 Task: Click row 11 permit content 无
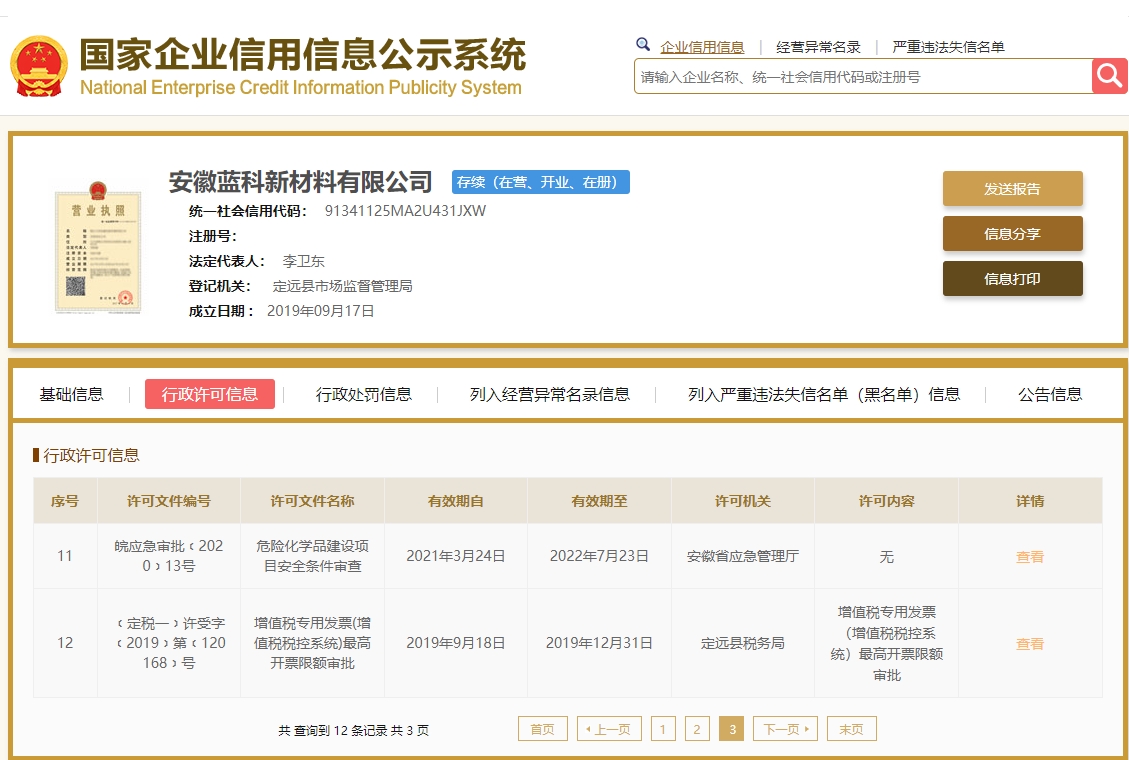886,556
